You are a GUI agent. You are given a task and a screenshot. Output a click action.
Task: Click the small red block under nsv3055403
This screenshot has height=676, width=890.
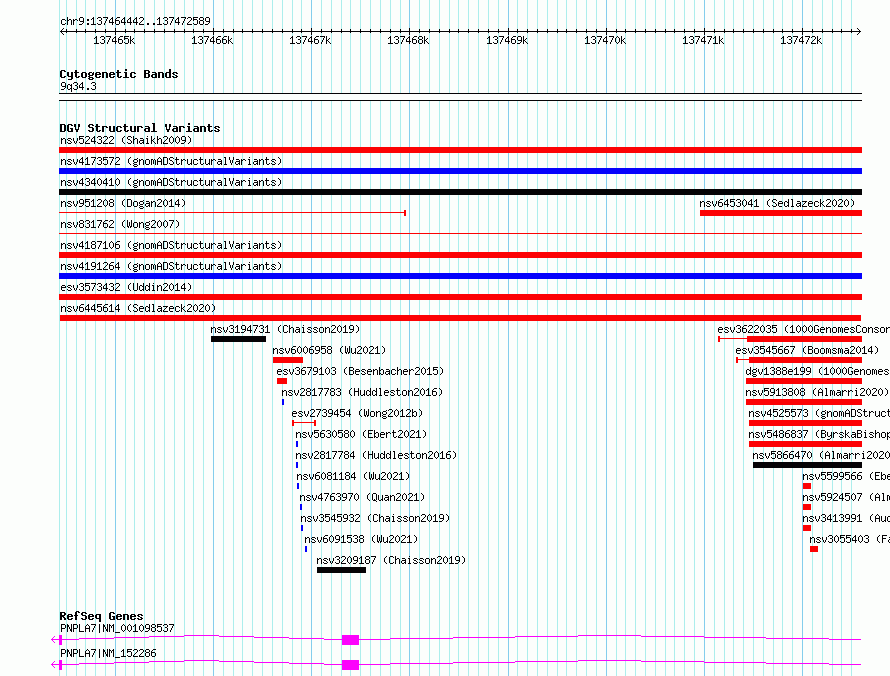[814, 549]
